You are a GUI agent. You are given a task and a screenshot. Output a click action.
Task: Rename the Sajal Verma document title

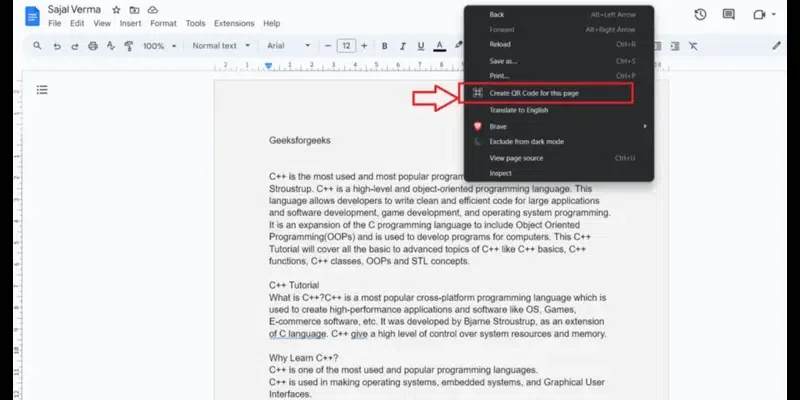(74, 10)
